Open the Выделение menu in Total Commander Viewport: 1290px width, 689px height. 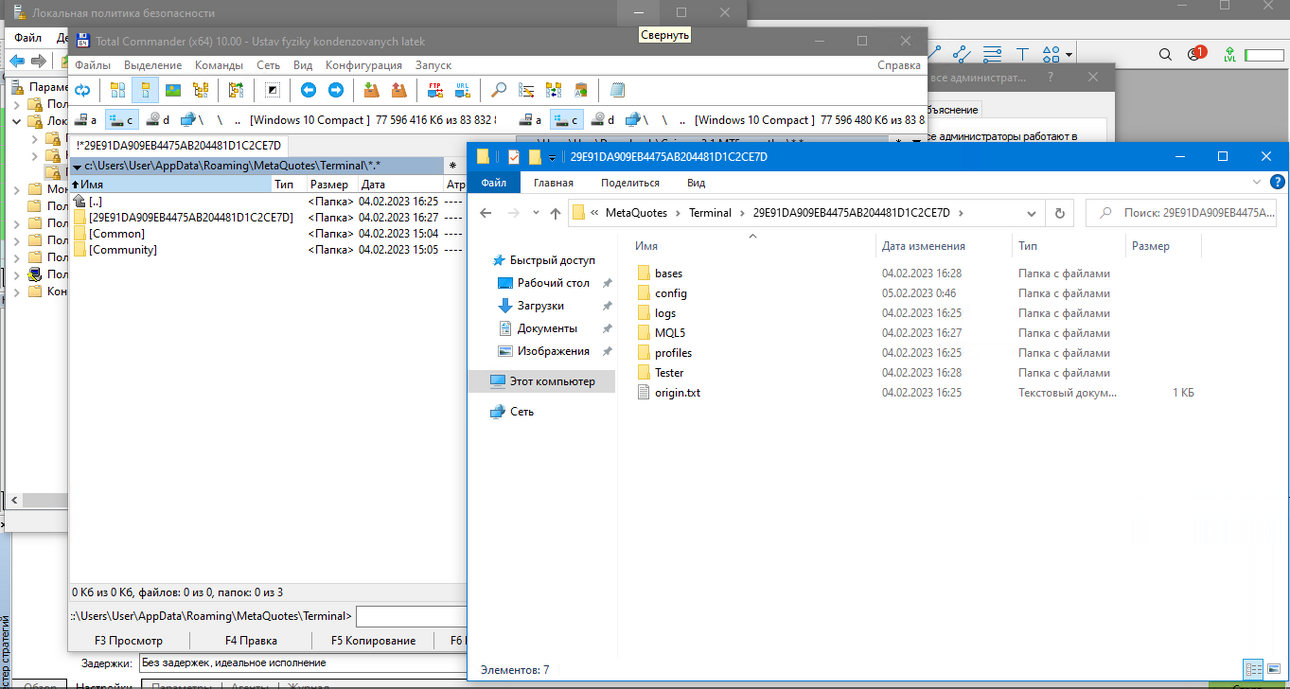[x=153, y=65]
